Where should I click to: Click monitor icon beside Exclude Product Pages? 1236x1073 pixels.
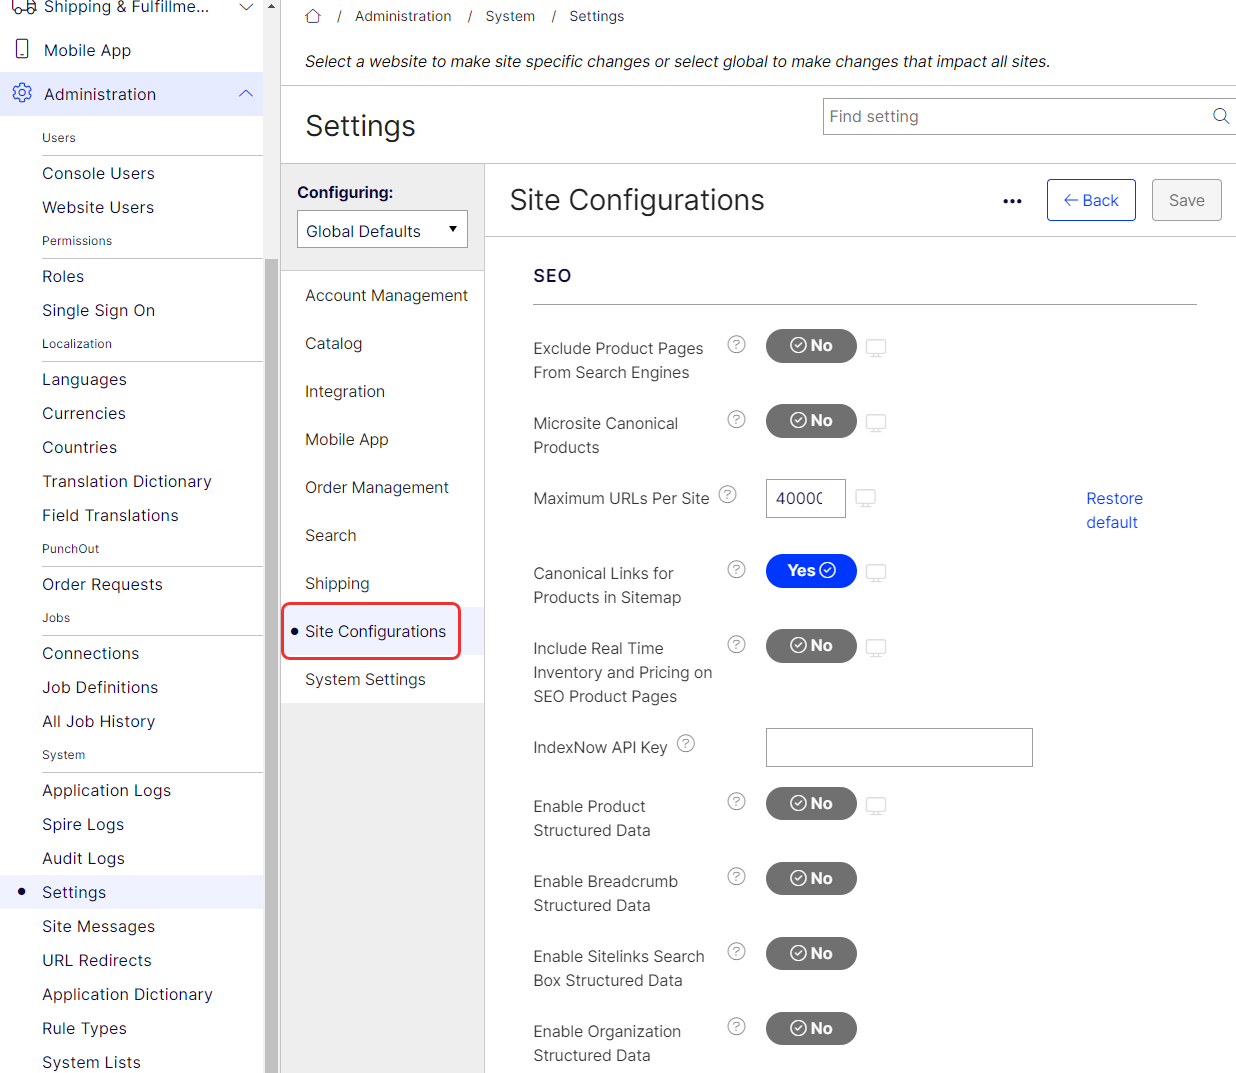[x=876, y=348]
